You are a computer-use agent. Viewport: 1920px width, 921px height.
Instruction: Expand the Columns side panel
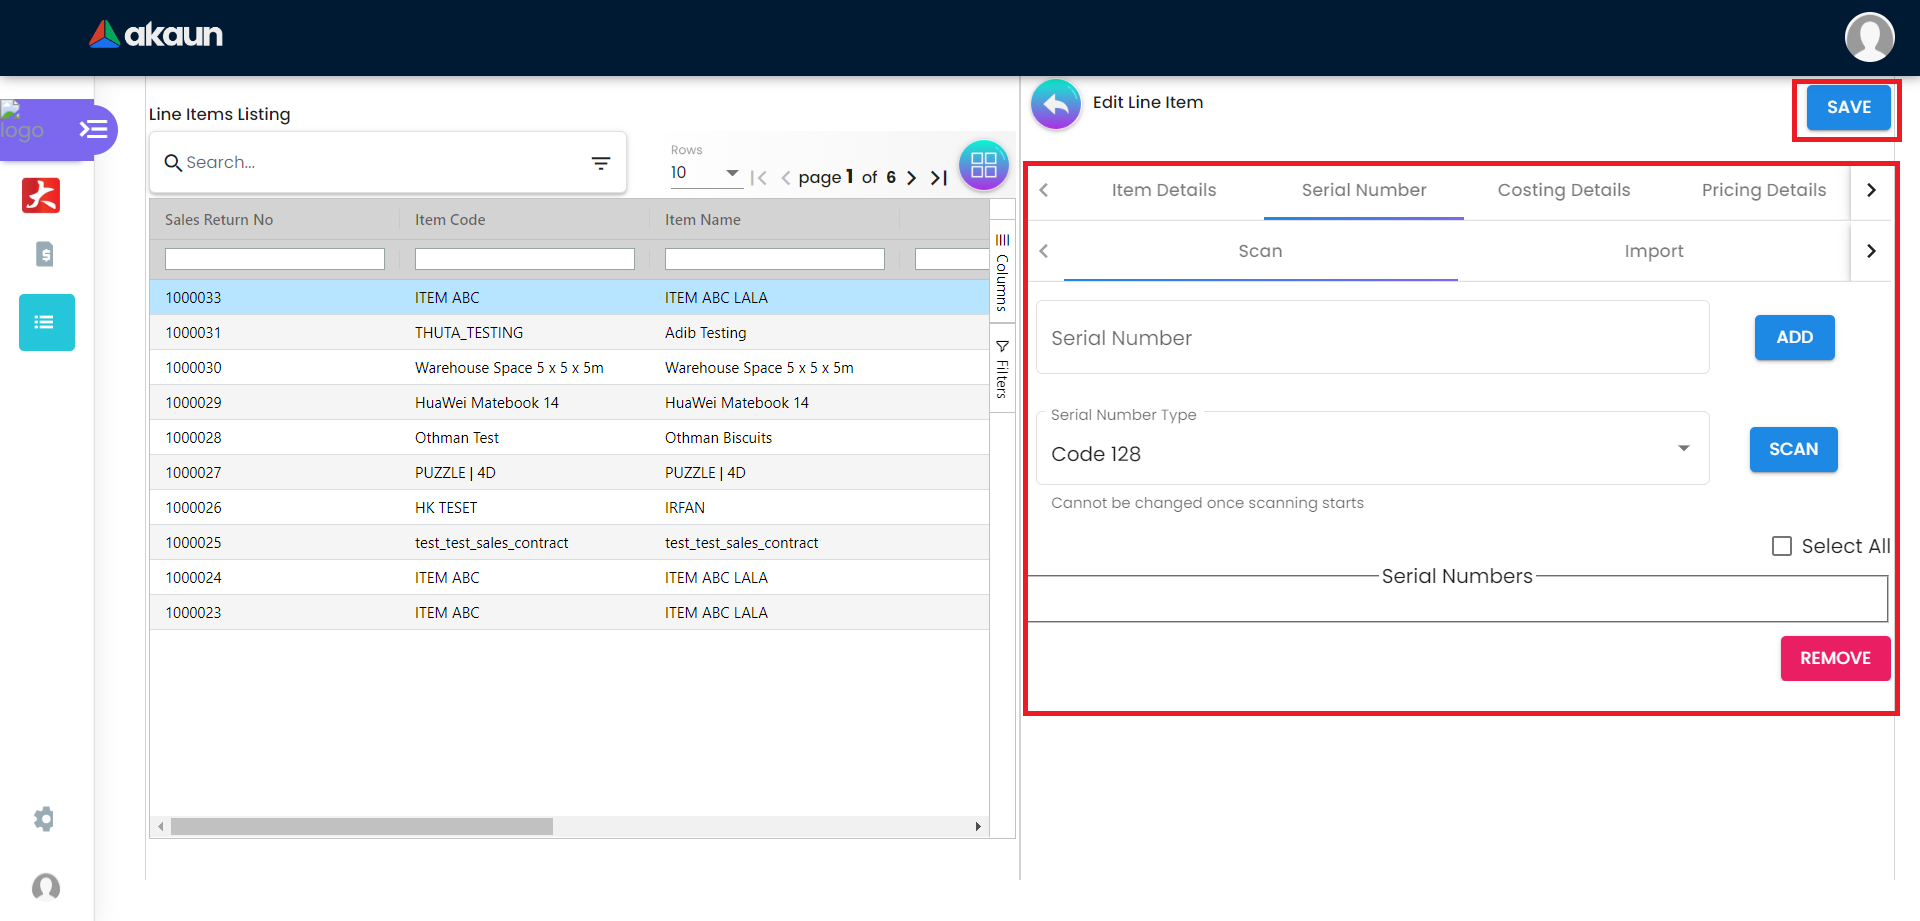[1002, 272]
